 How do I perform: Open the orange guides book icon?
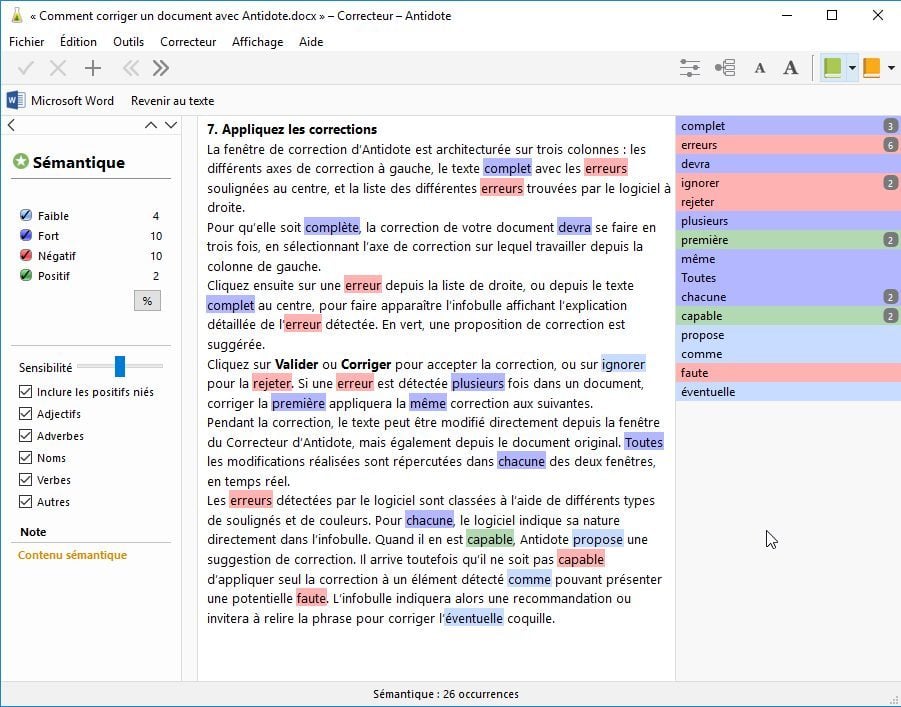point(871,68)
